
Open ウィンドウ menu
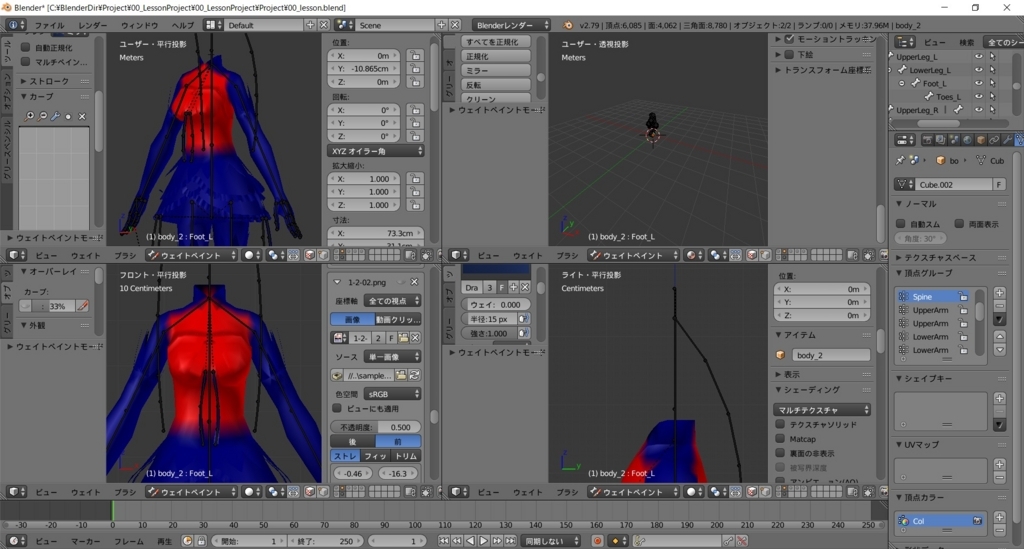click(140, 25)
